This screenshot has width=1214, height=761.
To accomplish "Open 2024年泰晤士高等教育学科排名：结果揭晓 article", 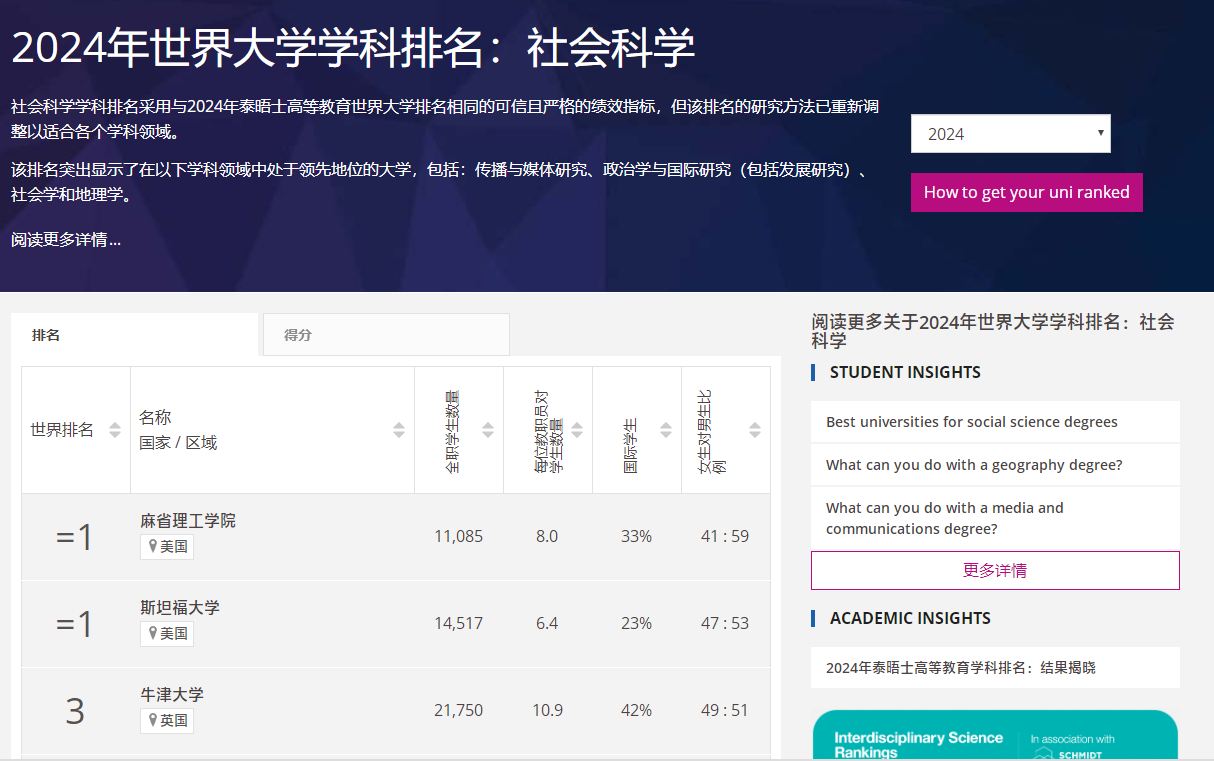I will tap(960, 667).
